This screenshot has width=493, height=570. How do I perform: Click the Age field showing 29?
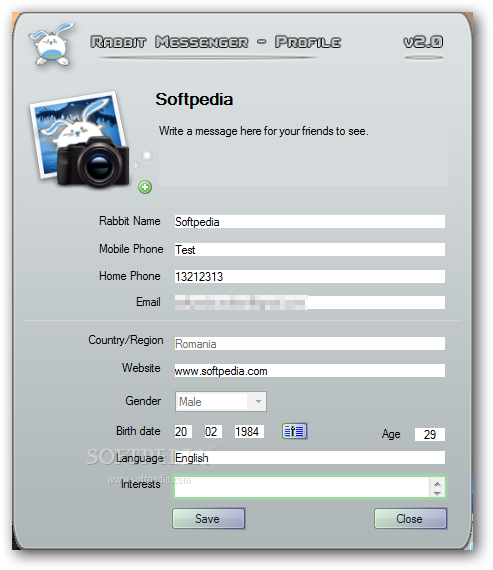(430, 434)
